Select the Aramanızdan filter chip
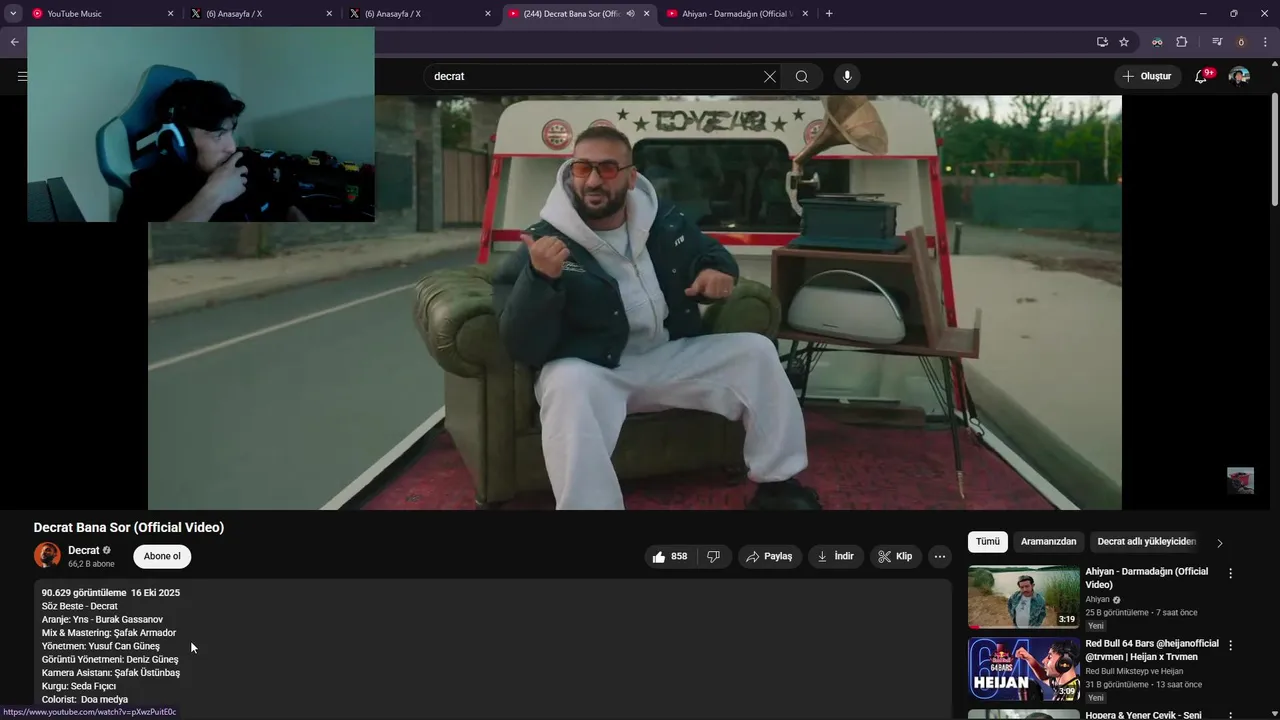Image resolution: width=1280 pixels, height=720 pixels. point(1048,541)
